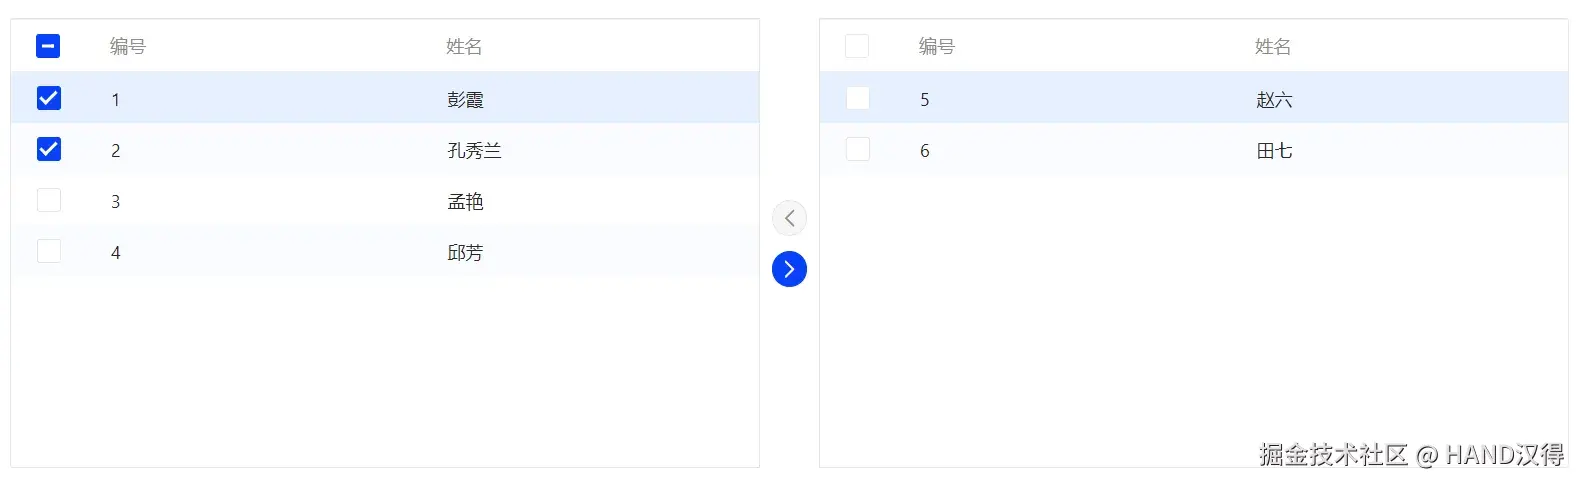Click the name 赵六 in the right list
Screen dimensions: 1581x485
(x=1274, y=100)
